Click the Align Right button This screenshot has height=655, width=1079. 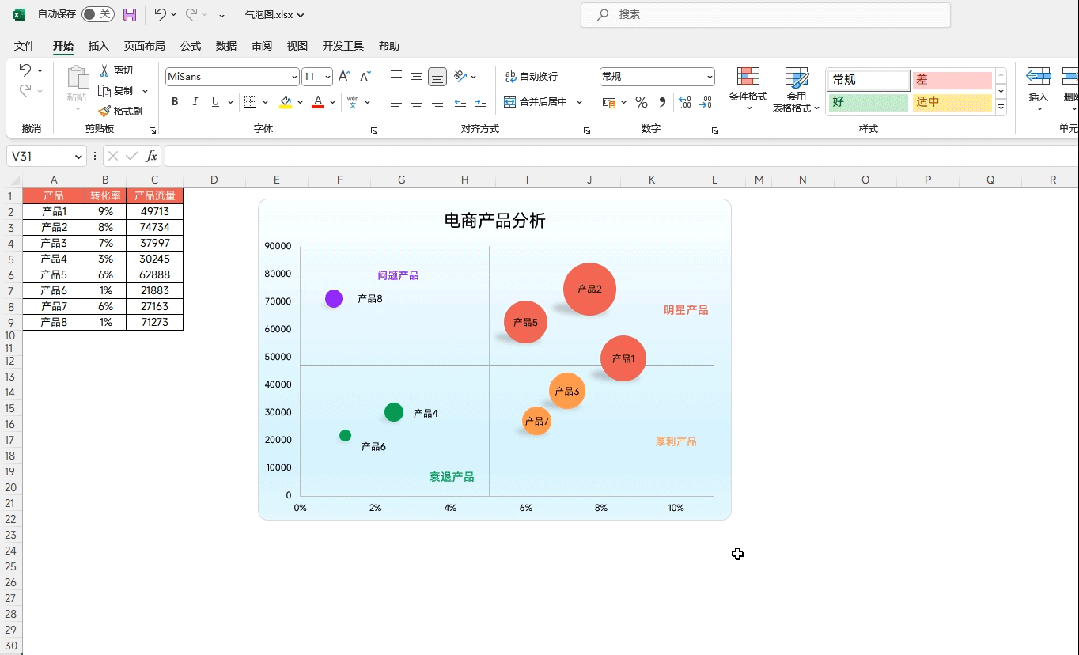(437, 104)
